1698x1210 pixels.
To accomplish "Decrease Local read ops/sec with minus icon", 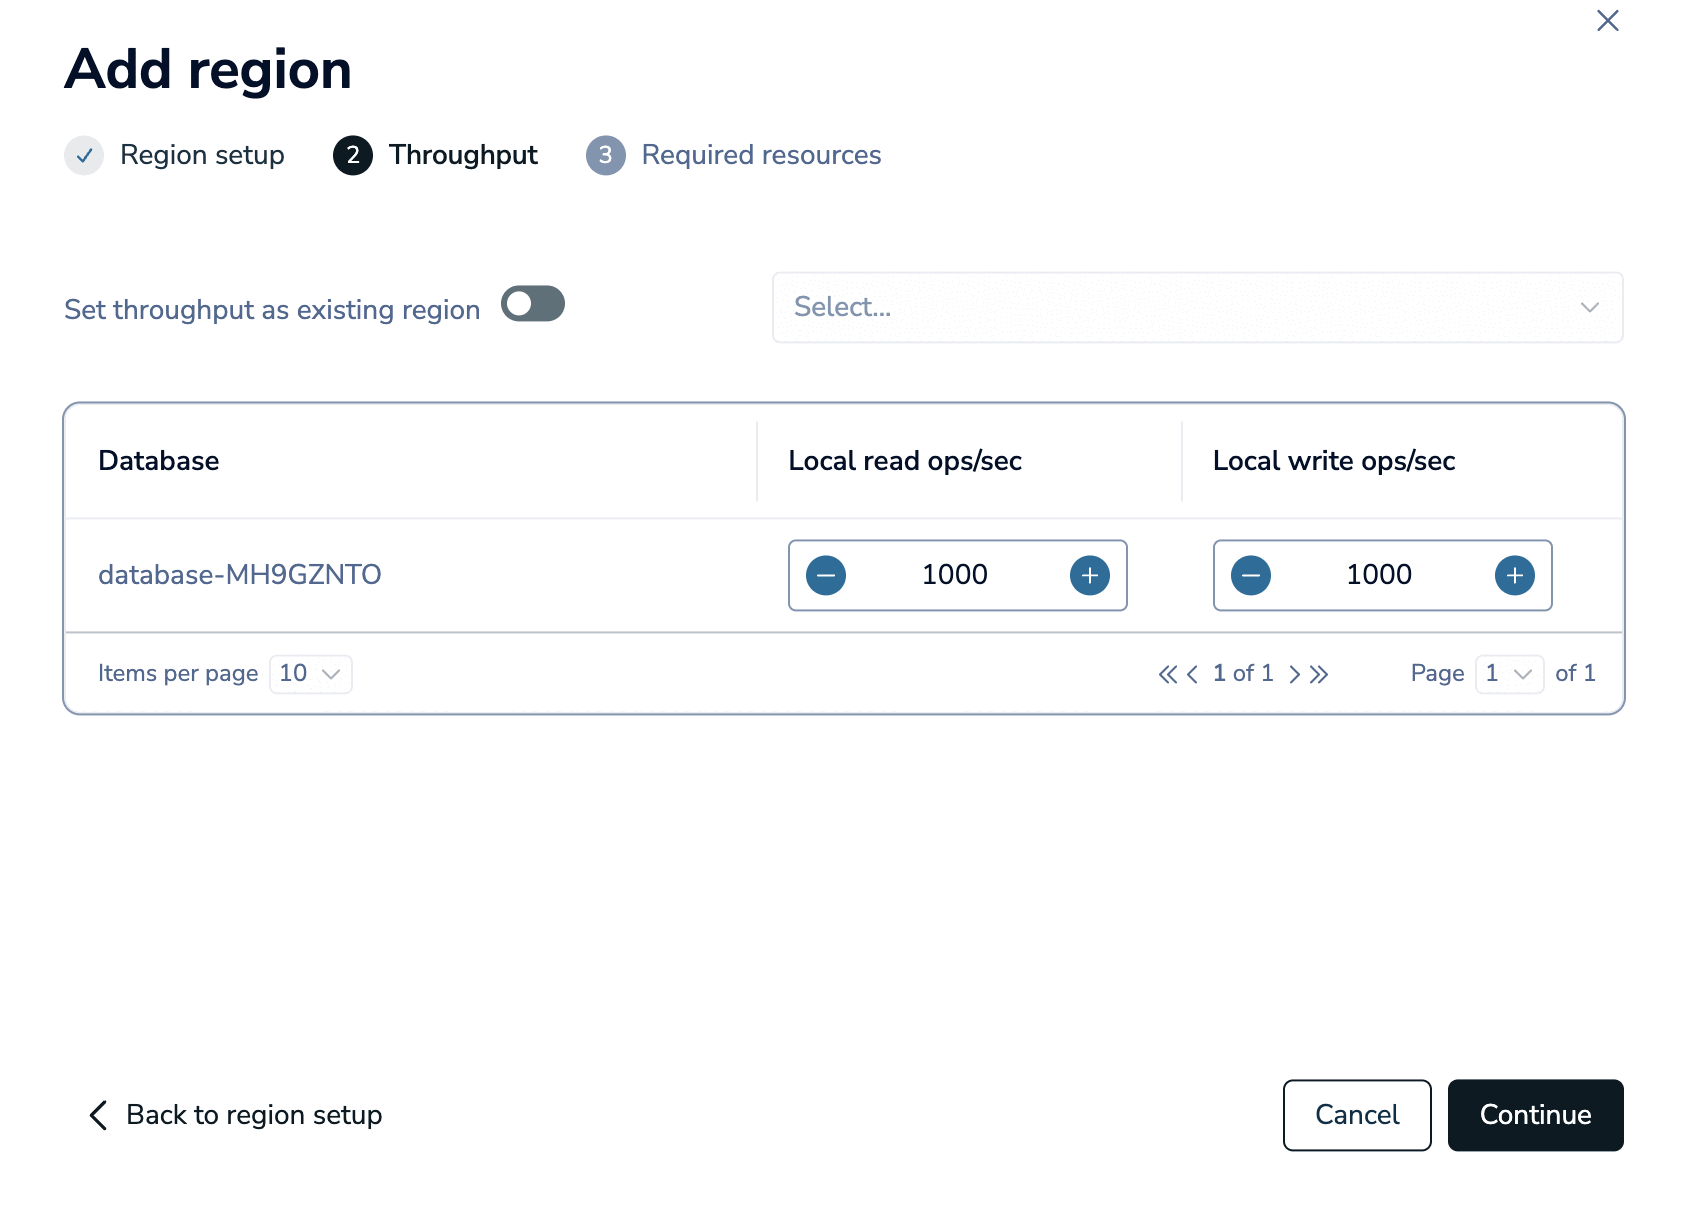I will (826, 575).
